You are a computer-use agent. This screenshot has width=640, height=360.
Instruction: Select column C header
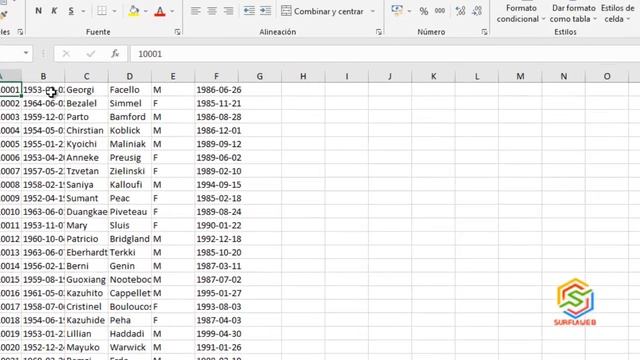[87, 76]
